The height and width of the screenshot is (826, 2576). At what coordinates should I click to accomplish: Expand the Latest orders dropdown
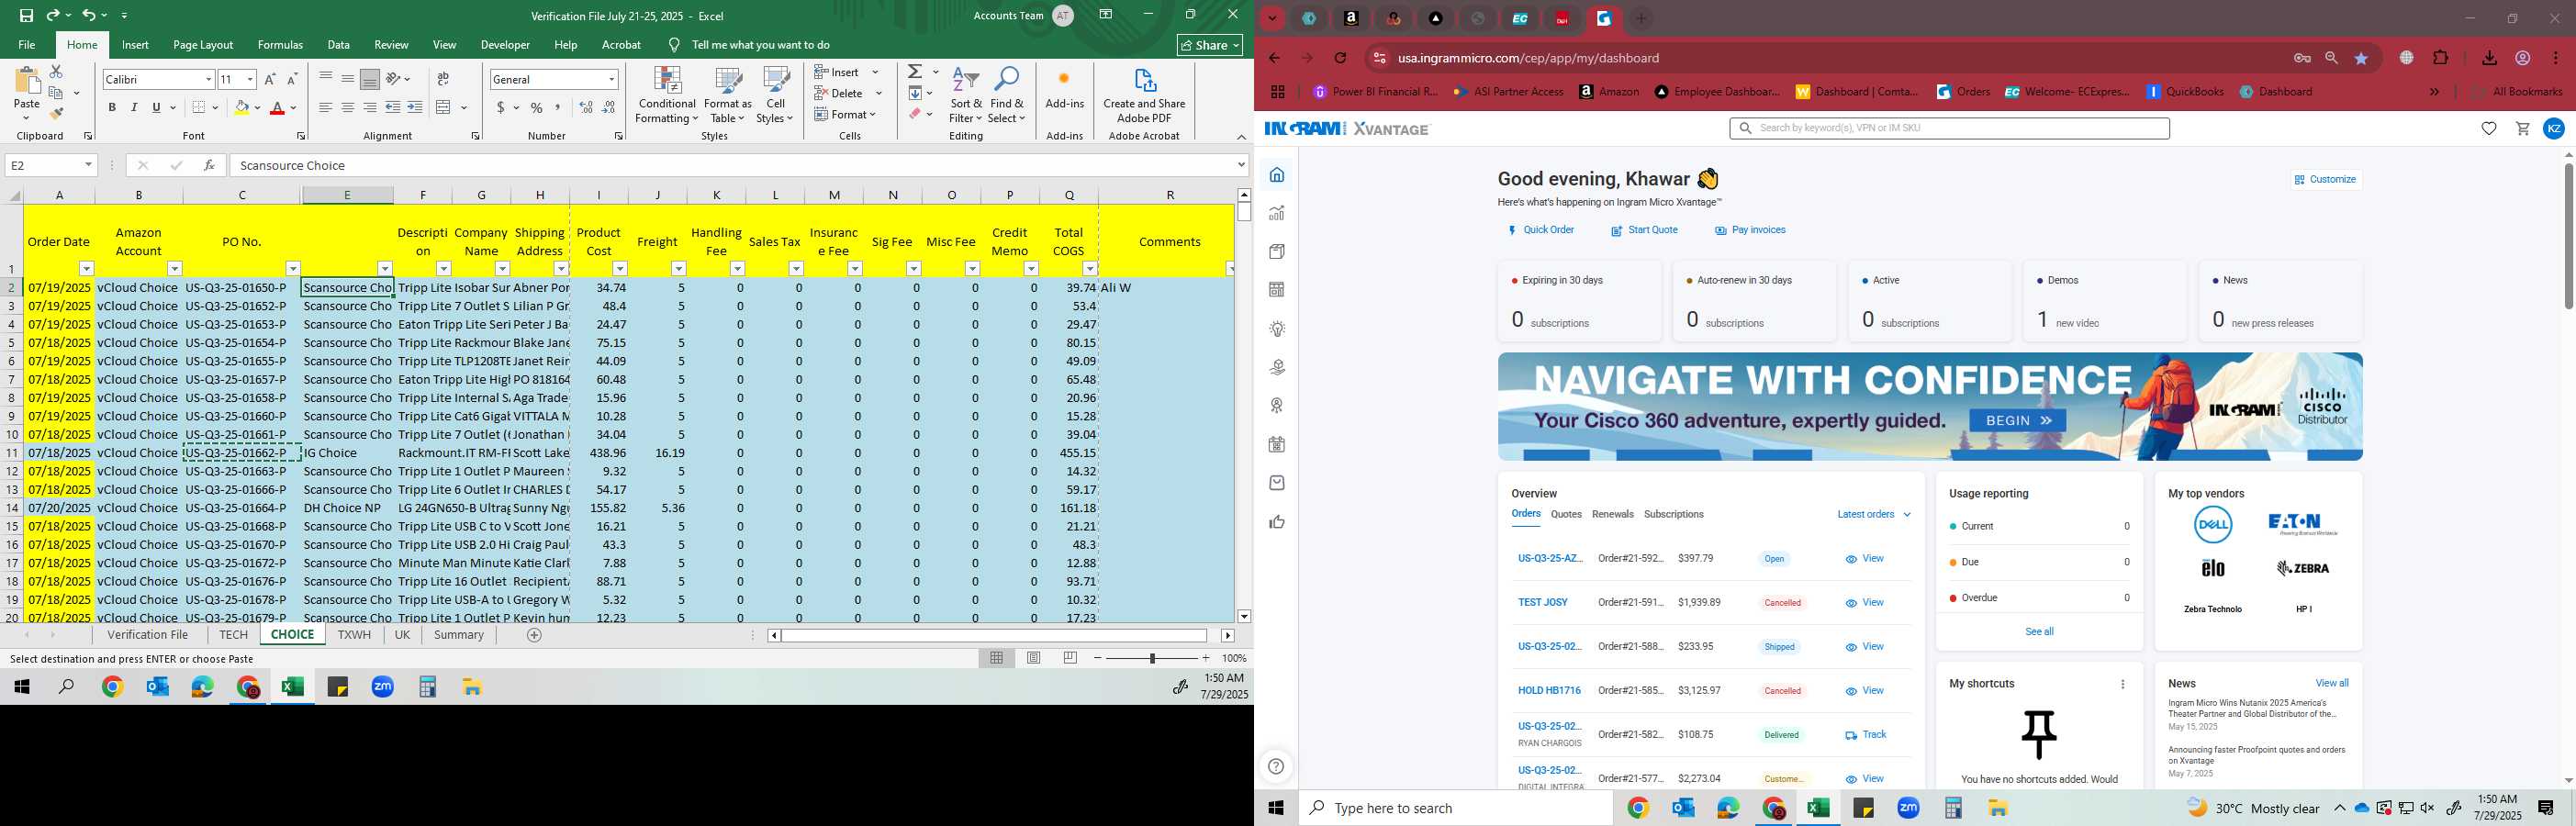[x=1873, y=514]
